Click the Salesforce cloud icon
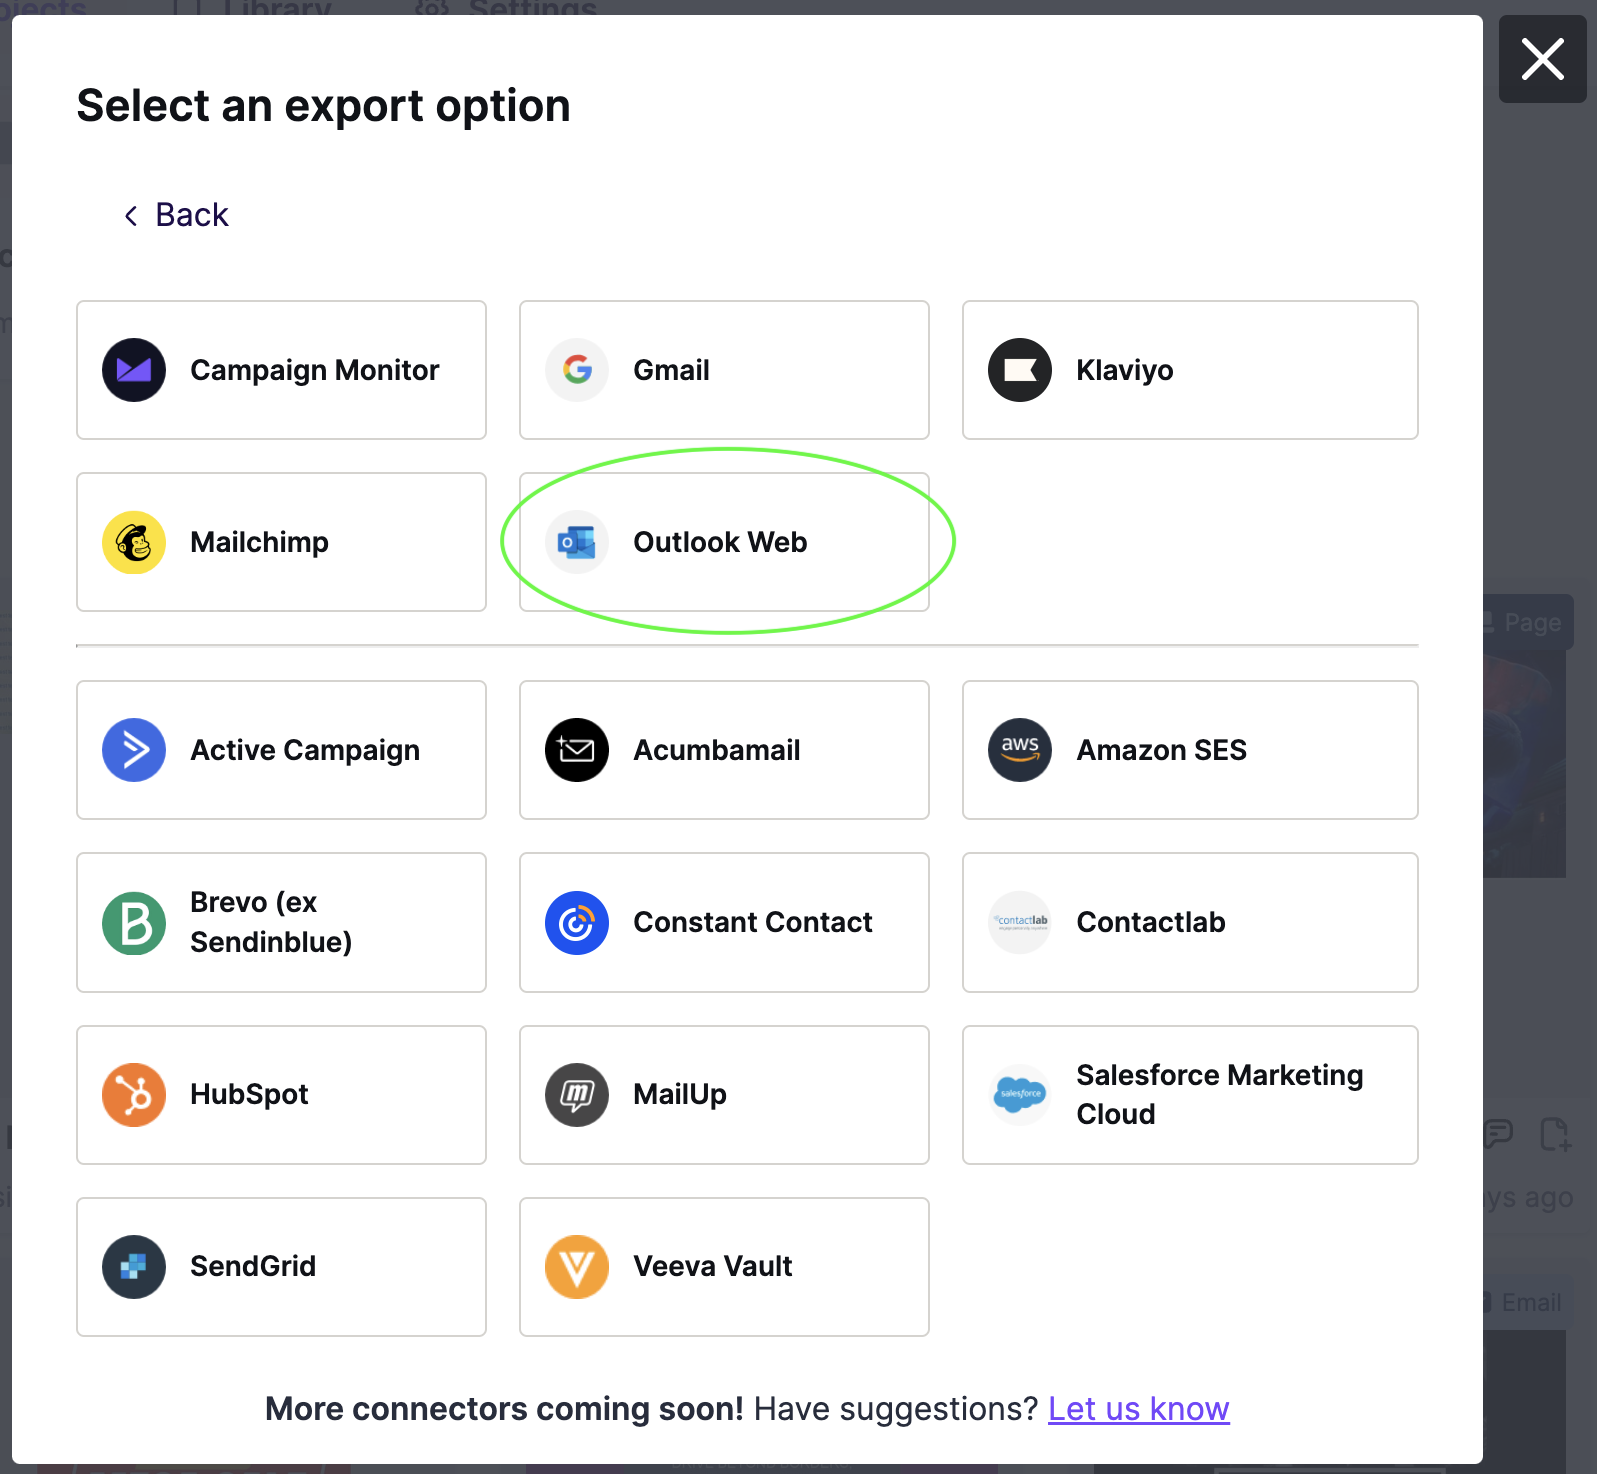The width and height of the screenshot is (1597, 1474). pos(1020,1094)
